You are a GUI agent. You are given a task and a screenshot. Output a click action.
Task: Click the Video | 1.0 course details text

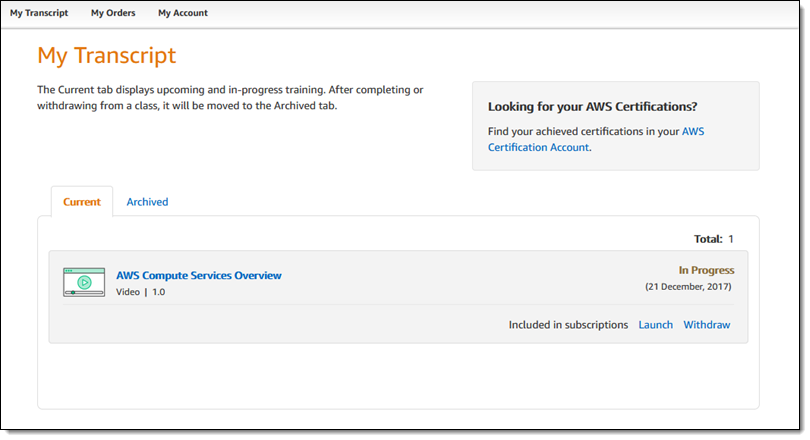click(140, 292)
